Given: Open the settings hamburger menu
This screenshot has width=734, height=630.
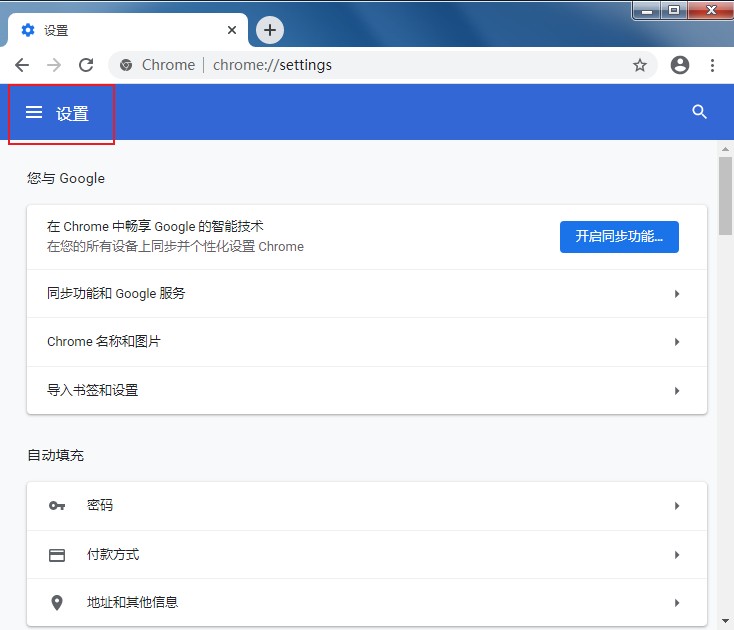Looking at the screenshot, I should (x=34, y=112).
